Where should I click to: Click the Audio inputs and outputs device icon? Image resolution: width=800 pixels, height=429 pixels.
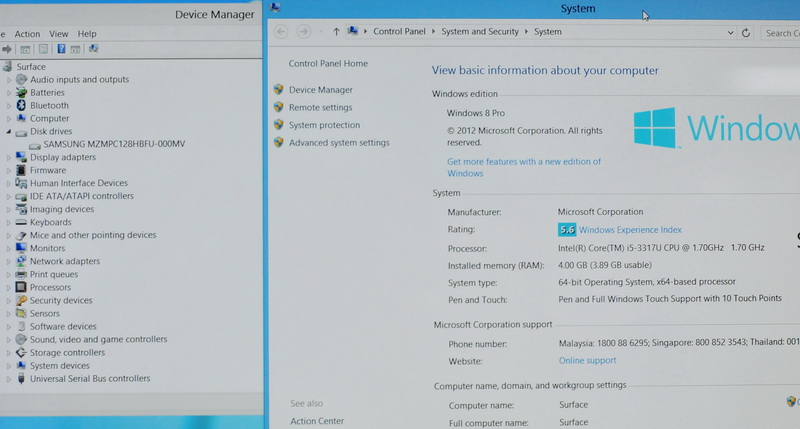(21, 80)
